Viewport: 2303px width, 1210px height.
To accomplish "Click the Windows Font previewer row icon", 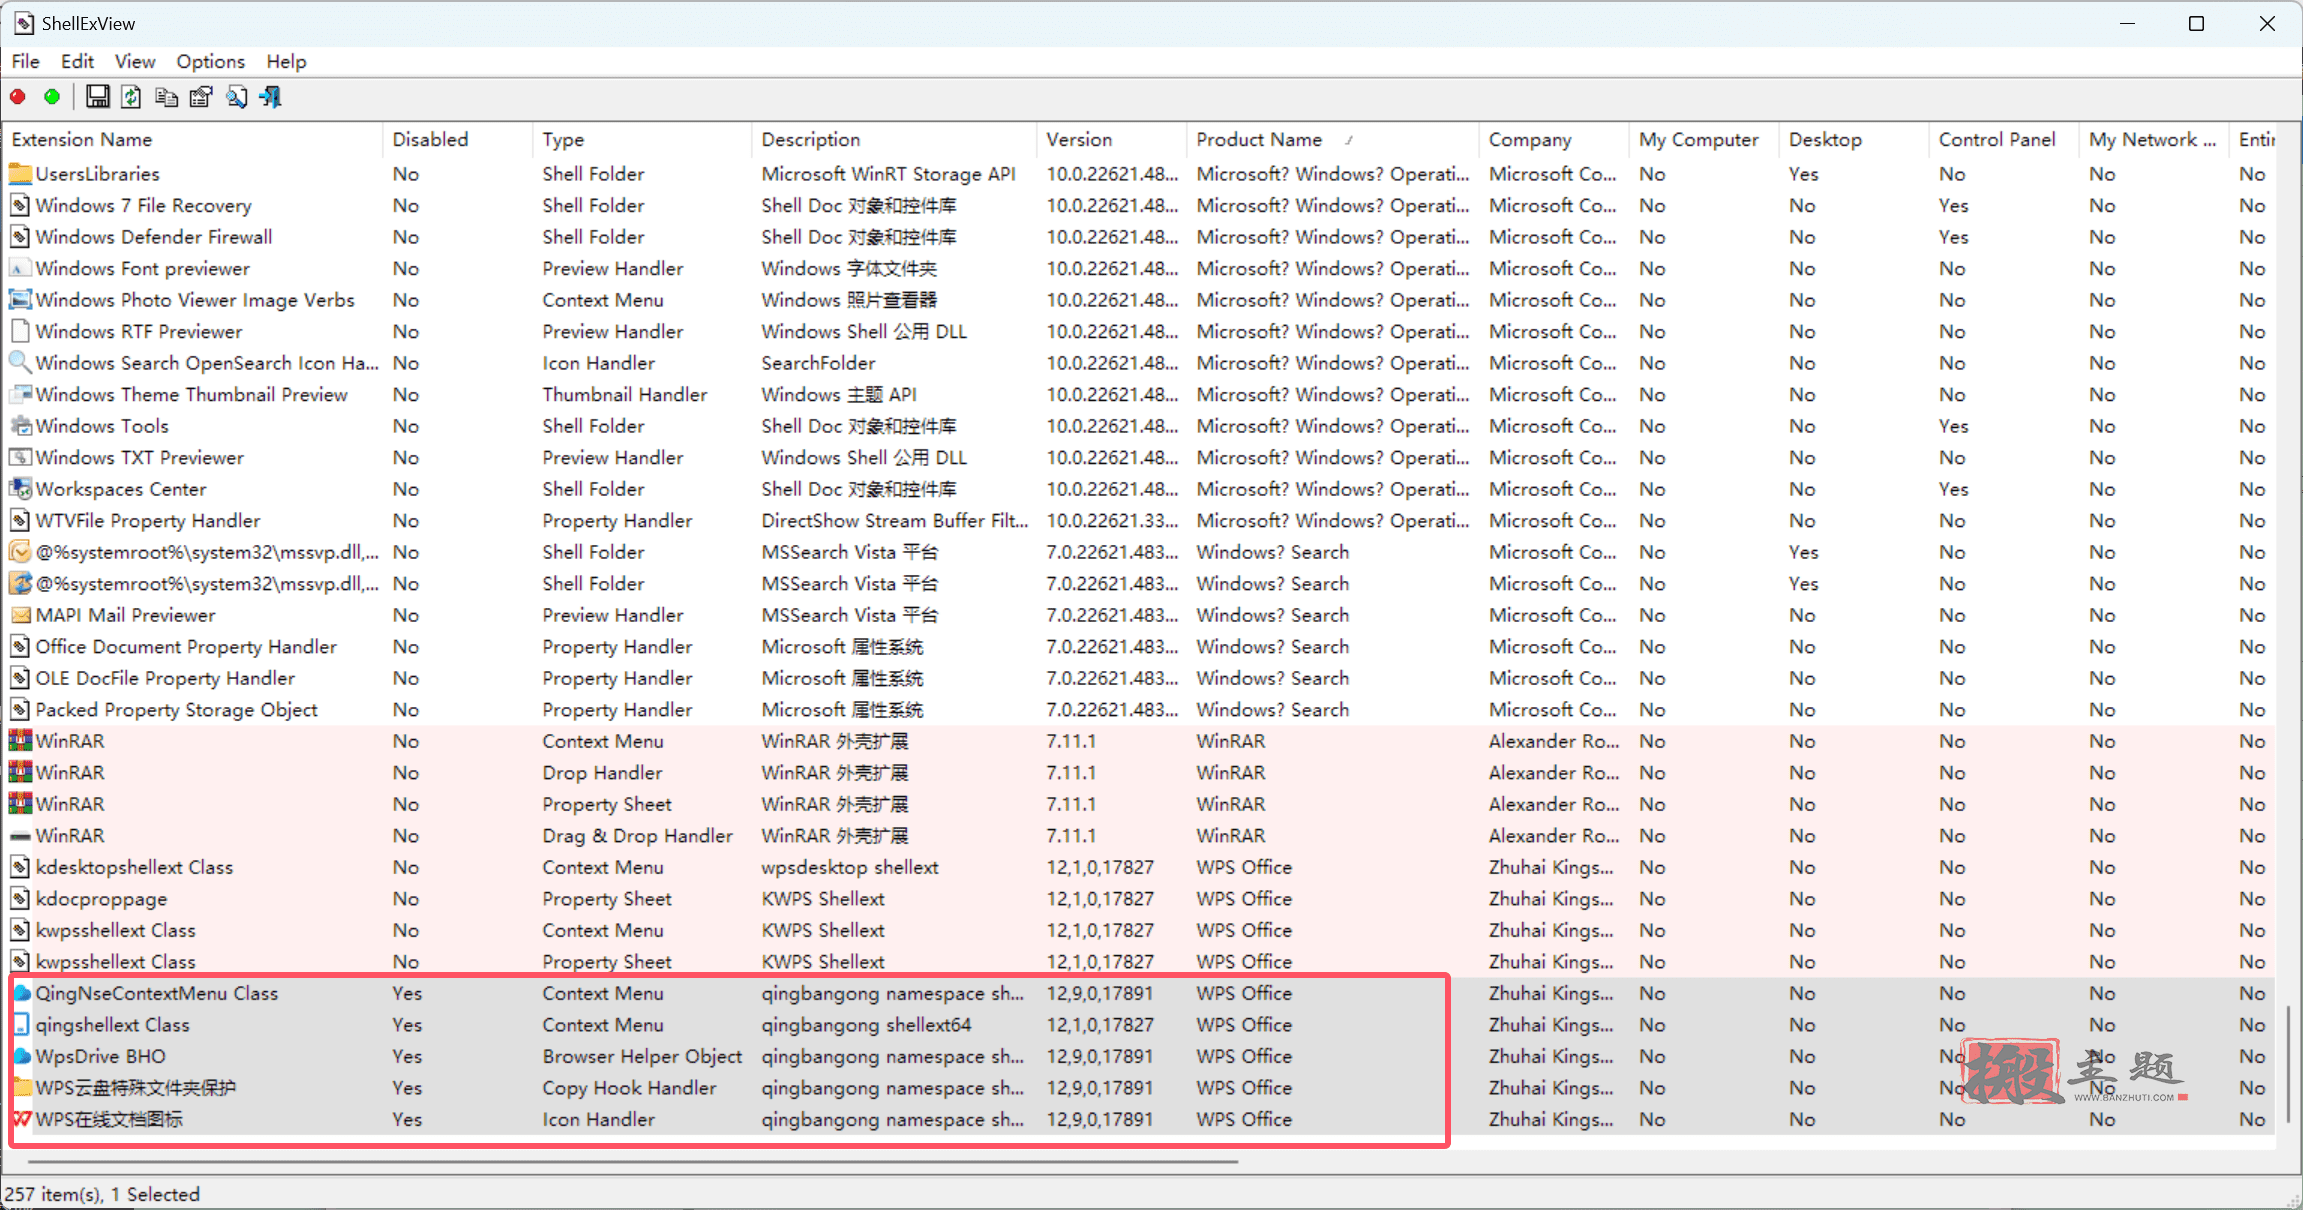I will point(20,269).
